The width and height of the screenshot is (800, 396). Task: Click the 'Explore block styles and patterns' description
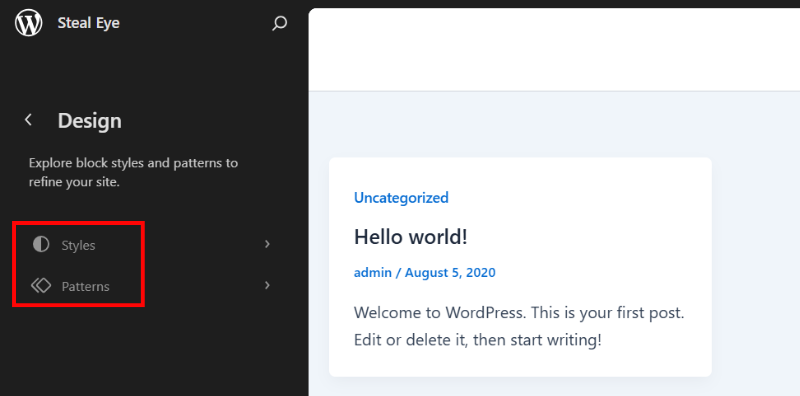point(133,172)
